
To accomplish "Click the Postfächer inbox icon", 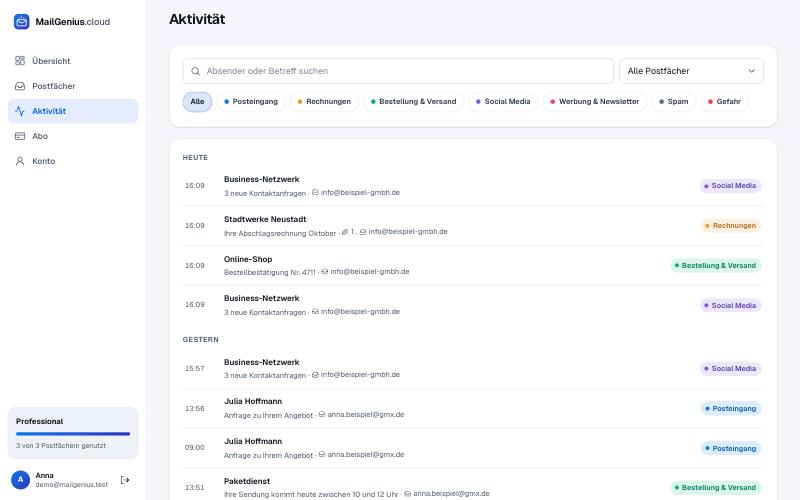I will [x=20, y=86].
